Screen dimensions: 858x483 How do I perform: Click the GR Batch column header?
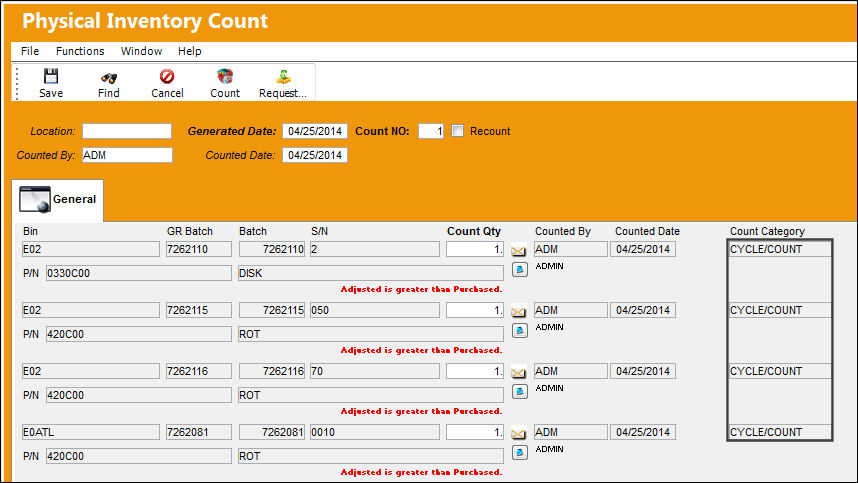tap(190, 231)
